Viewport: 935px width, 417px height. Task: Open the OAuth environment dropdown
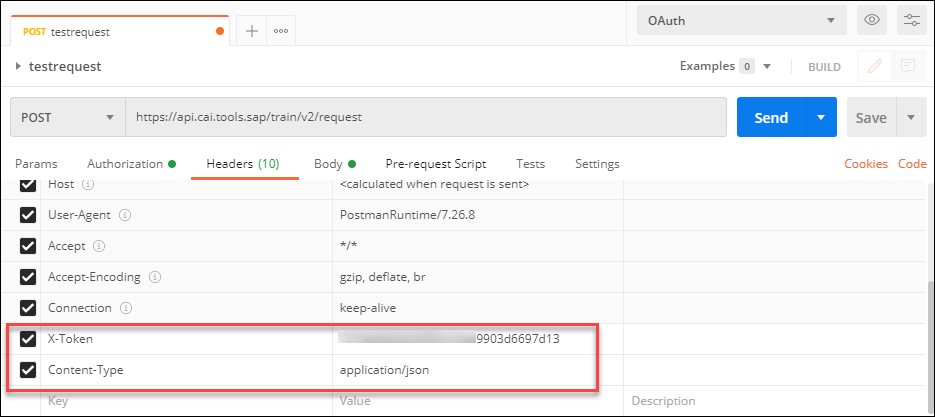741,20
